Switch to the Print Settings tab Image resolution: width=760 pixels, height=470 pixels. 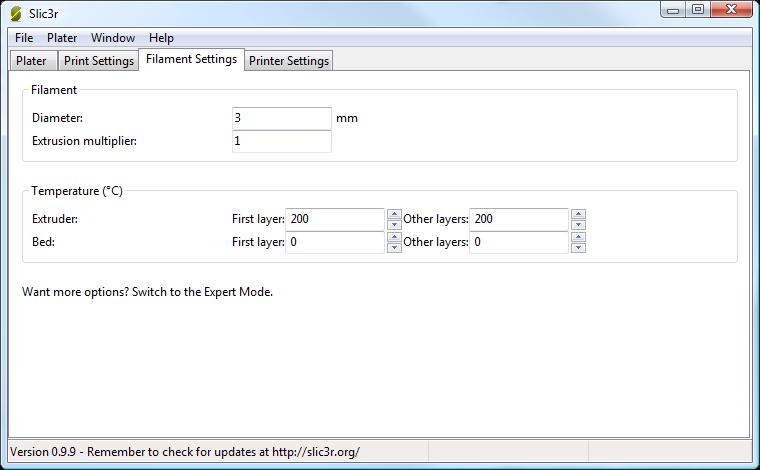tap(99, 61)
